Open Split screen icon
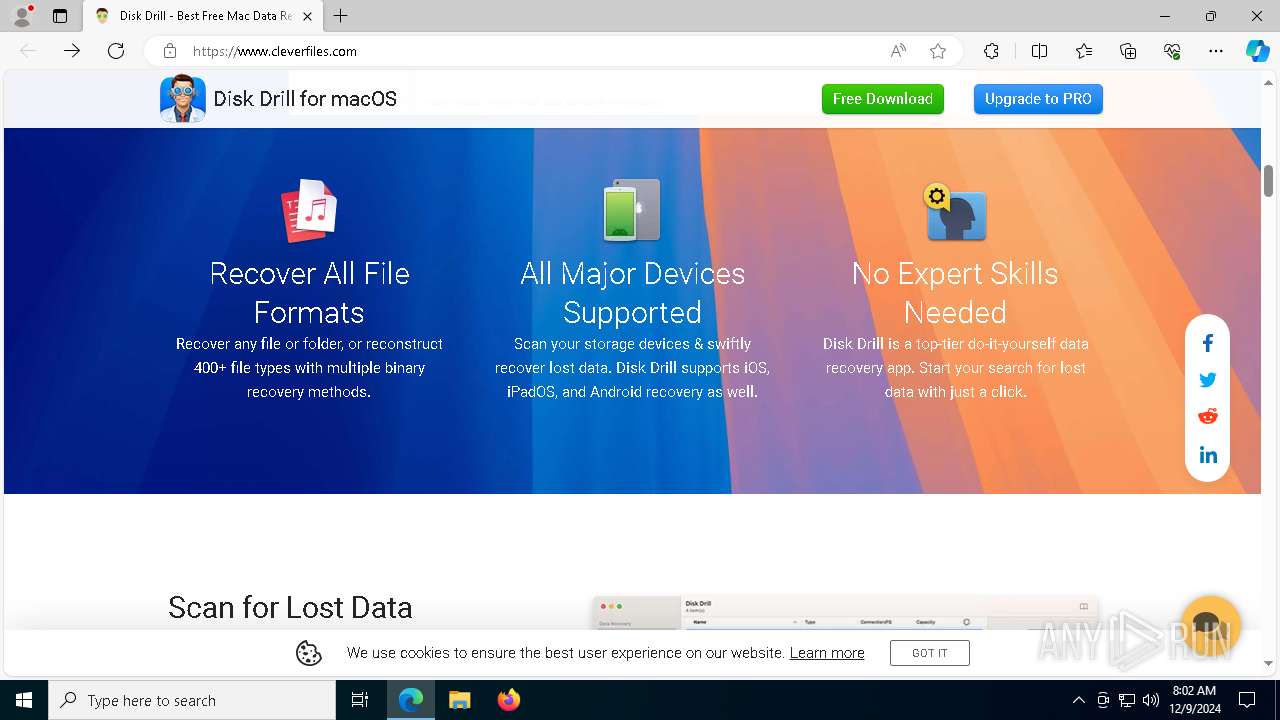This screenshot has height=720, width=1280. click(x=1039, y=51)
